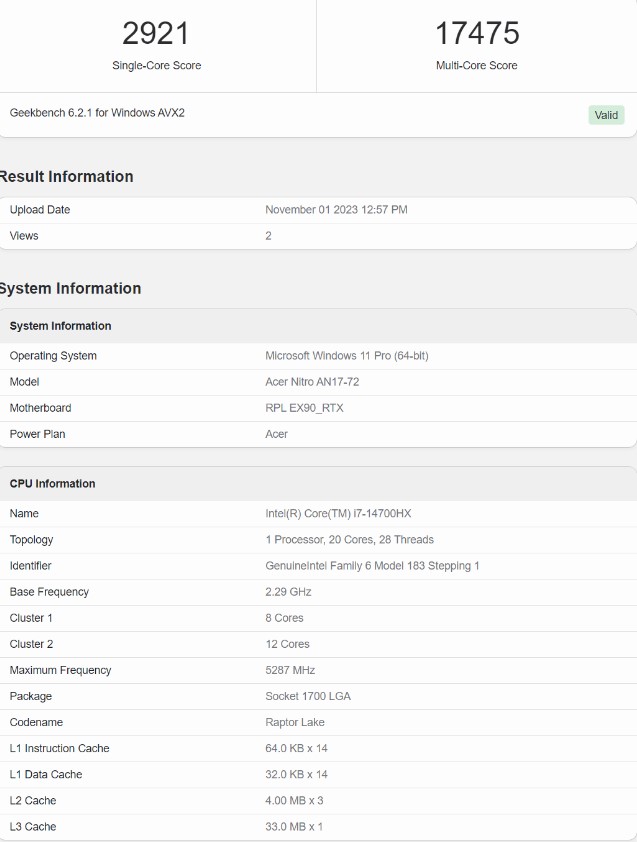
Task: Select package value Socket 1700 LGA
Action: [x=308, y=696]
